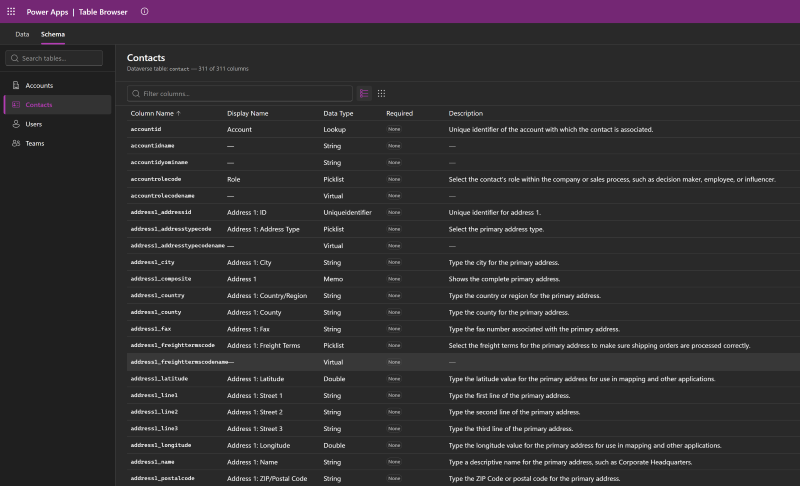Click the Users icon in sidebar
The height and width of the screenshot is (486, 800).
click(16, 124)
